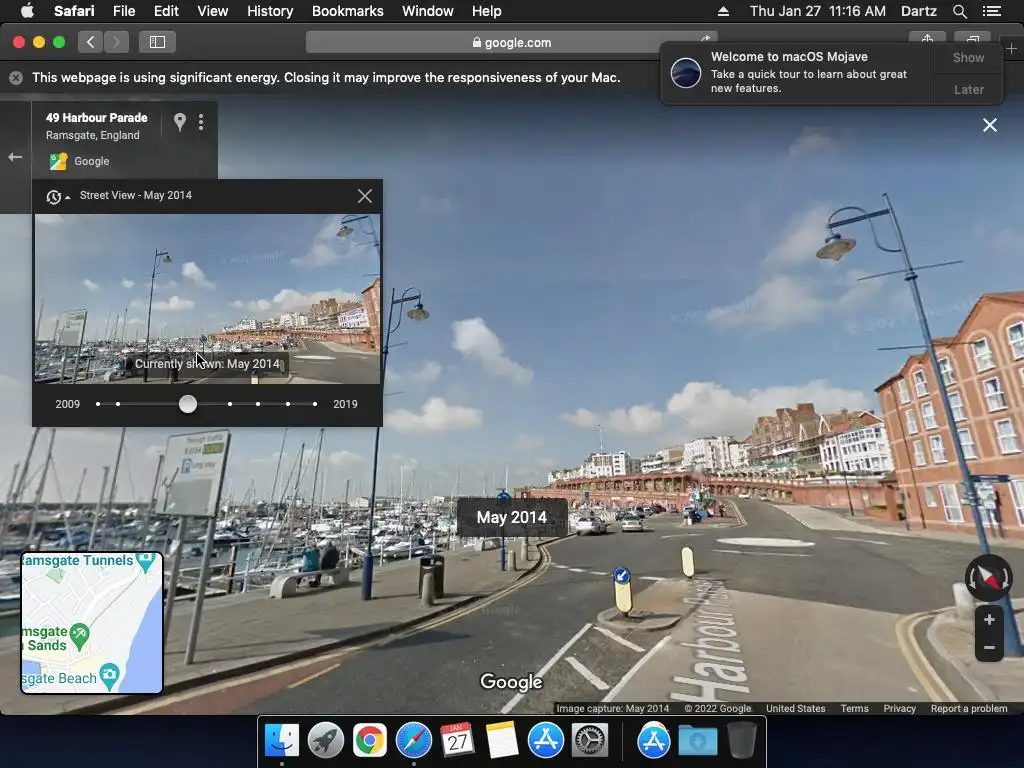
Task: Open Notification Center list icon
Action: coord(991,11)
